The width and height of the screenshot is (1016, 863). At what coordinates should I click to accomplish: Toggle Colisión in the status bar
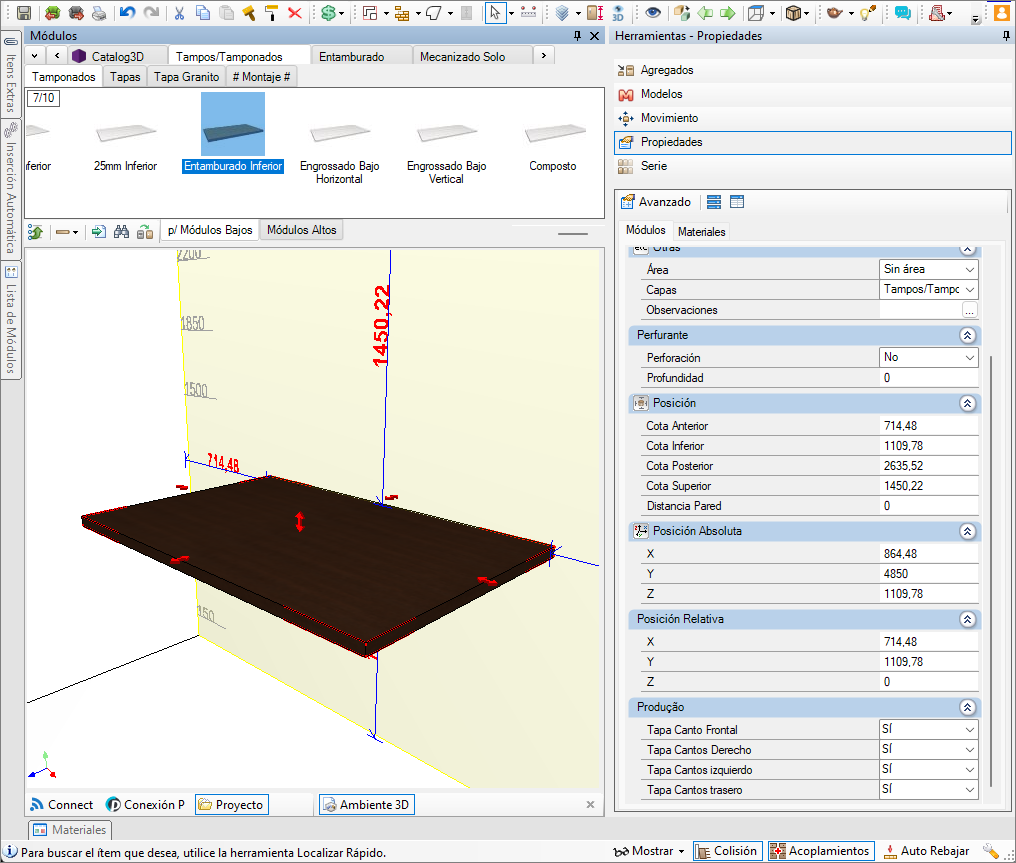coord(728,851)
